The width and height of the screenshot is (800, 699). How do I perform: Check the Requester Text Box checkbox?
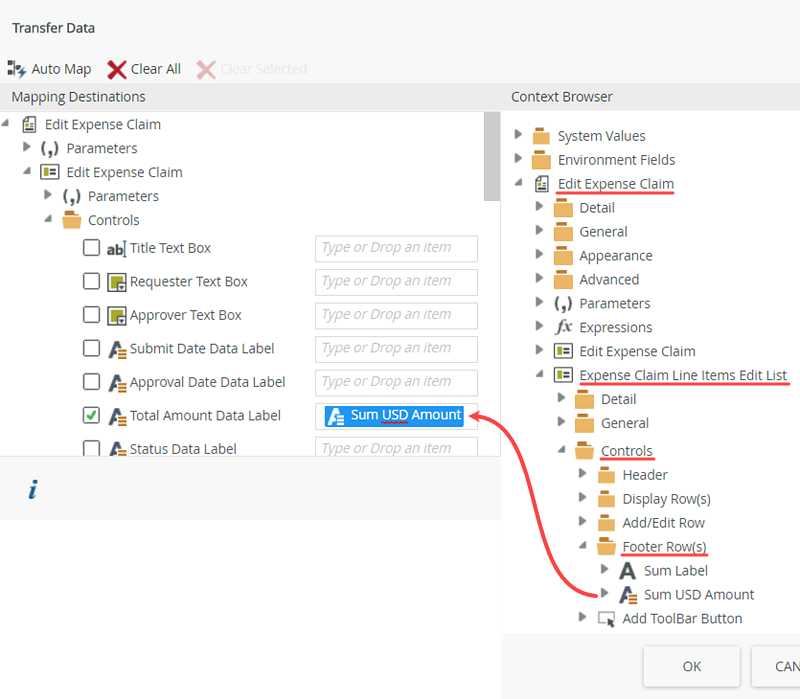[x=91, y=282]
